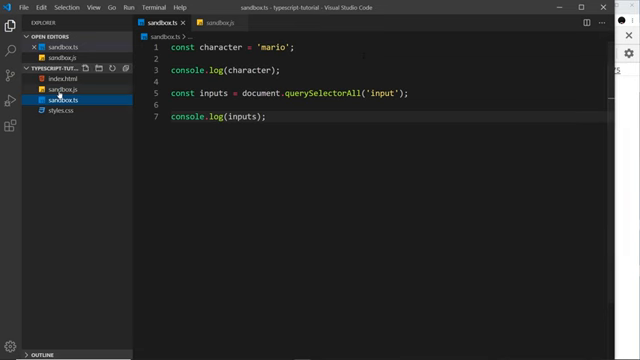Open the Search view in activity bar
The image size is (640, 360).
(10, 51)
